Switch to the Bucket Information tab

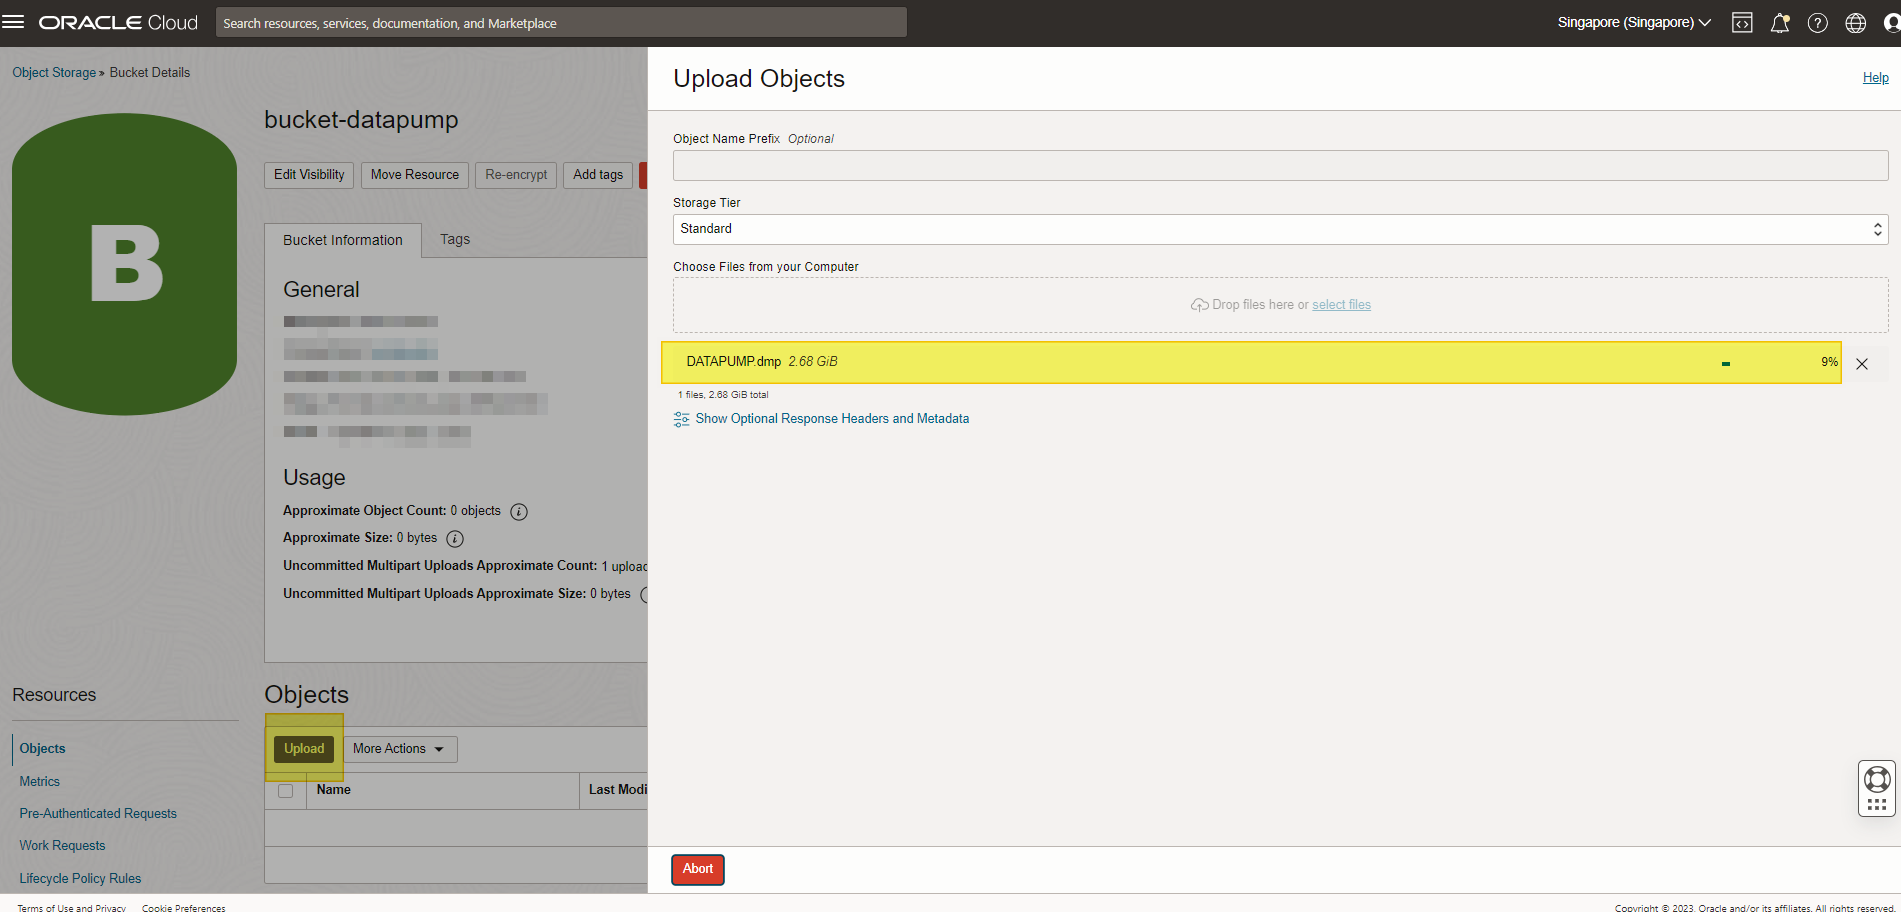343,240
